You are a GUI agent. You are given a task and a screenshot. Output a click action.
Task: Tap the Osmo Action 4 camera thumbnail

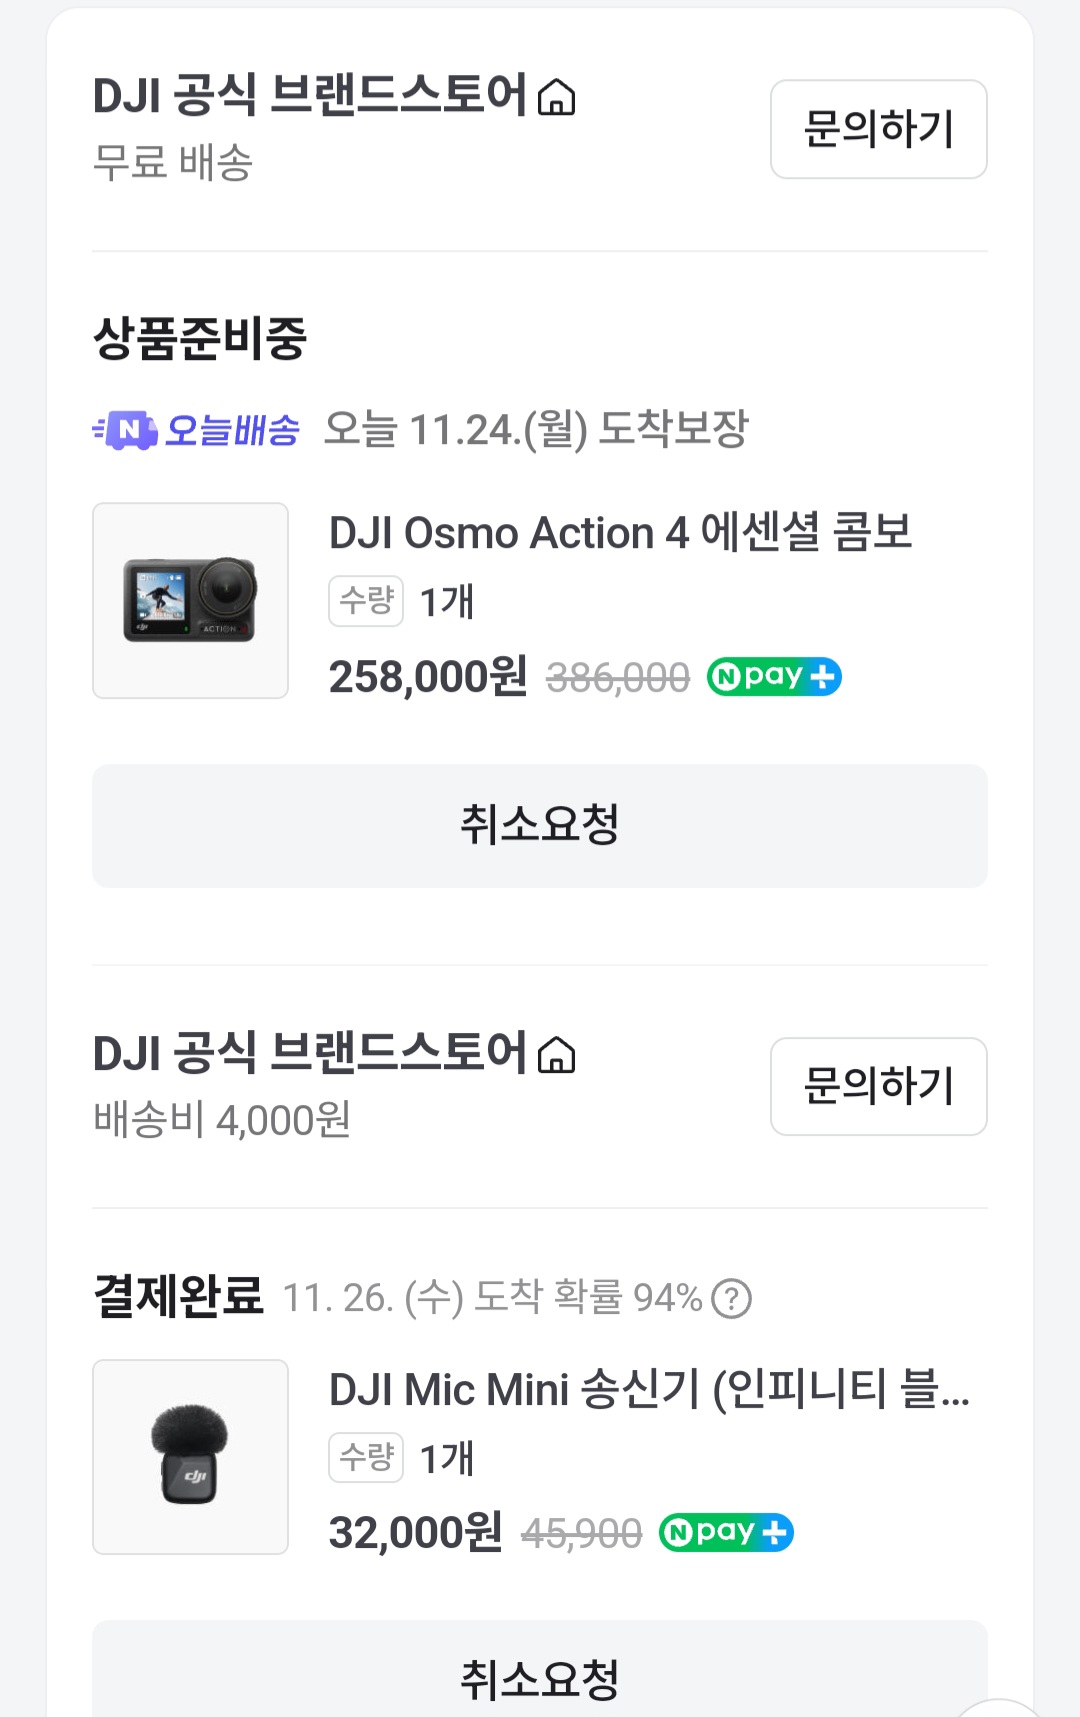[x=190, y=600]
